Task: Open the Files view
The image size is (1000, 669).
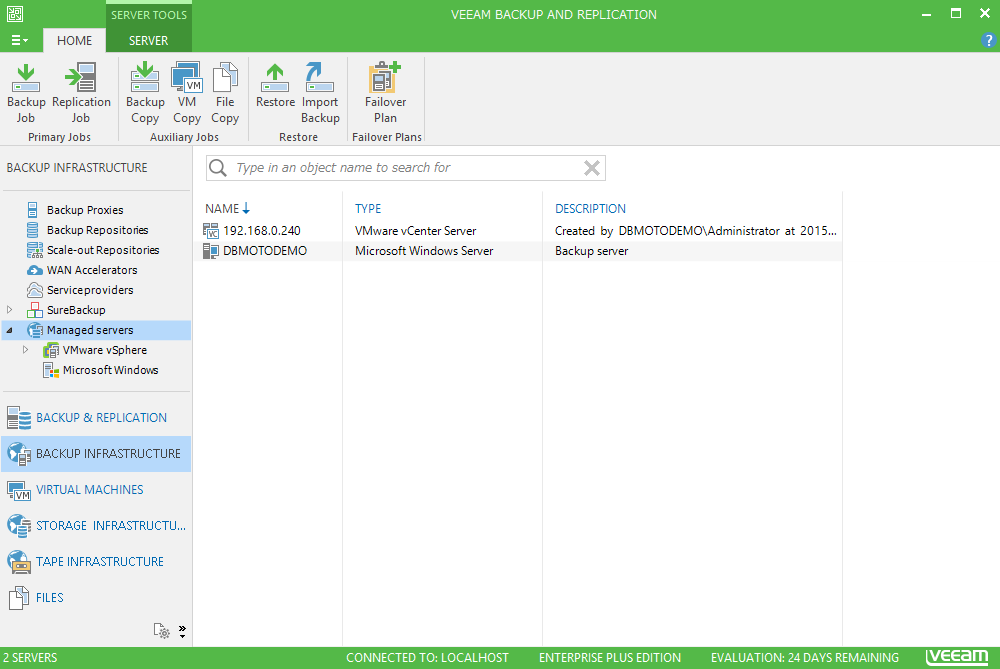Action: 96,598
